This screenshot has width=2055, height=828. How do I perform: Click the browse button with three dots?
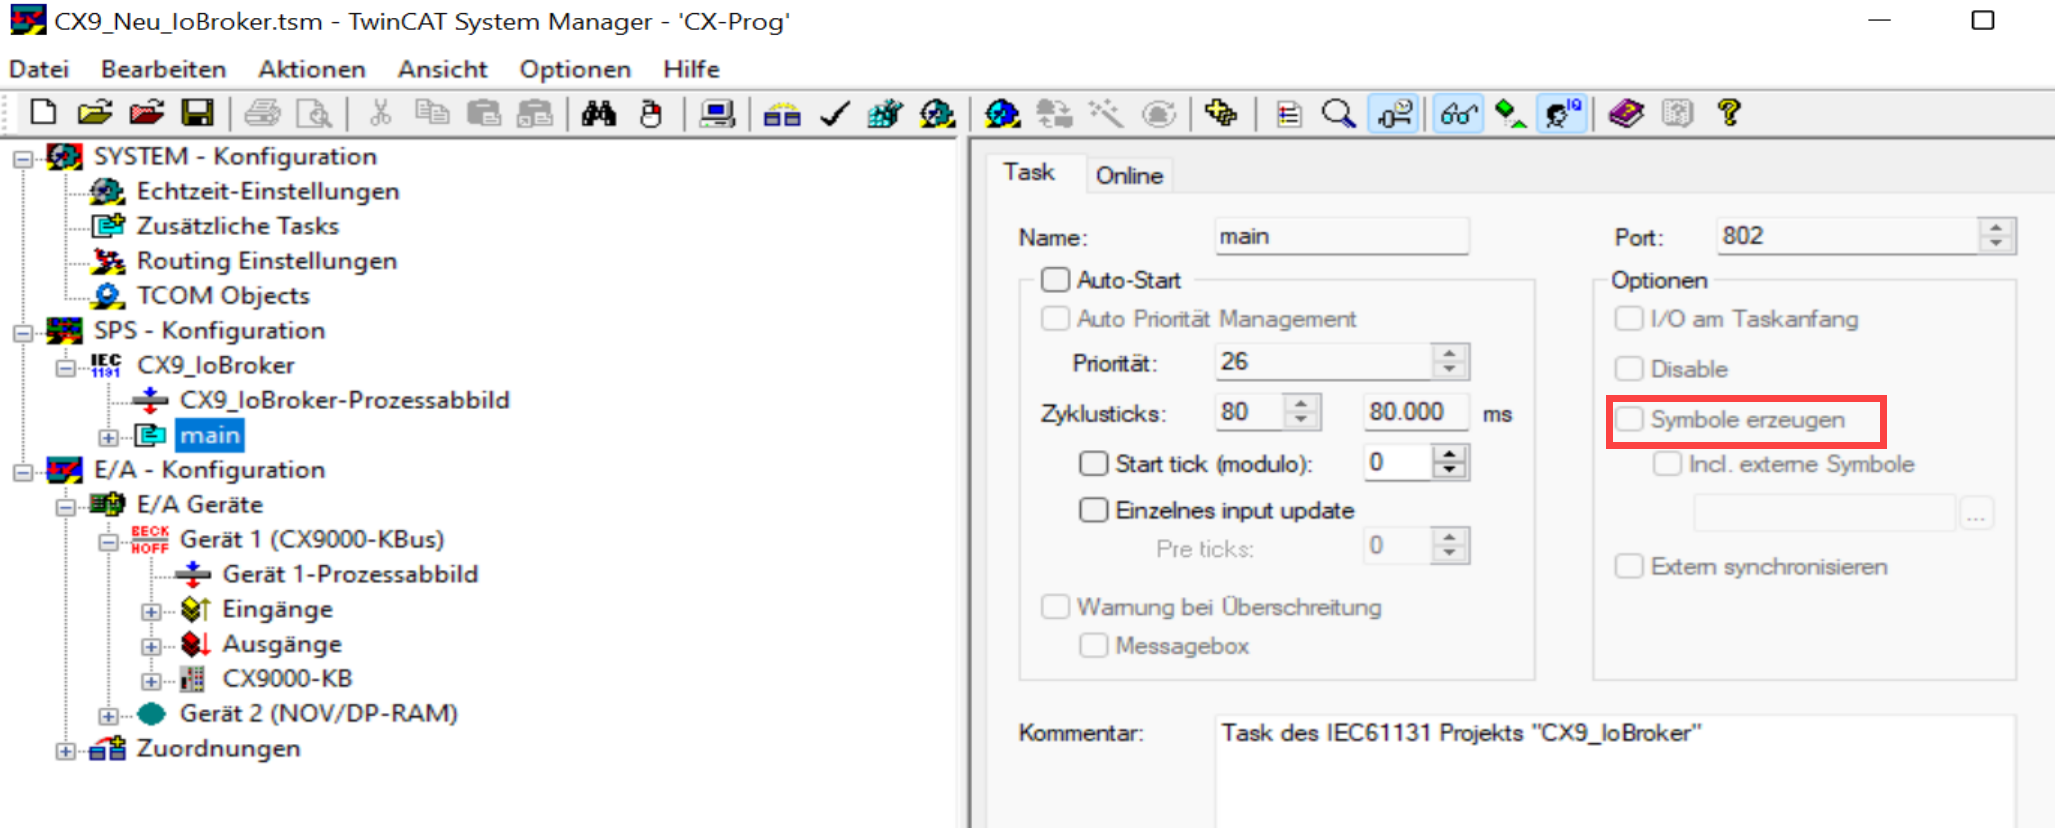(x=1976, y=513)
